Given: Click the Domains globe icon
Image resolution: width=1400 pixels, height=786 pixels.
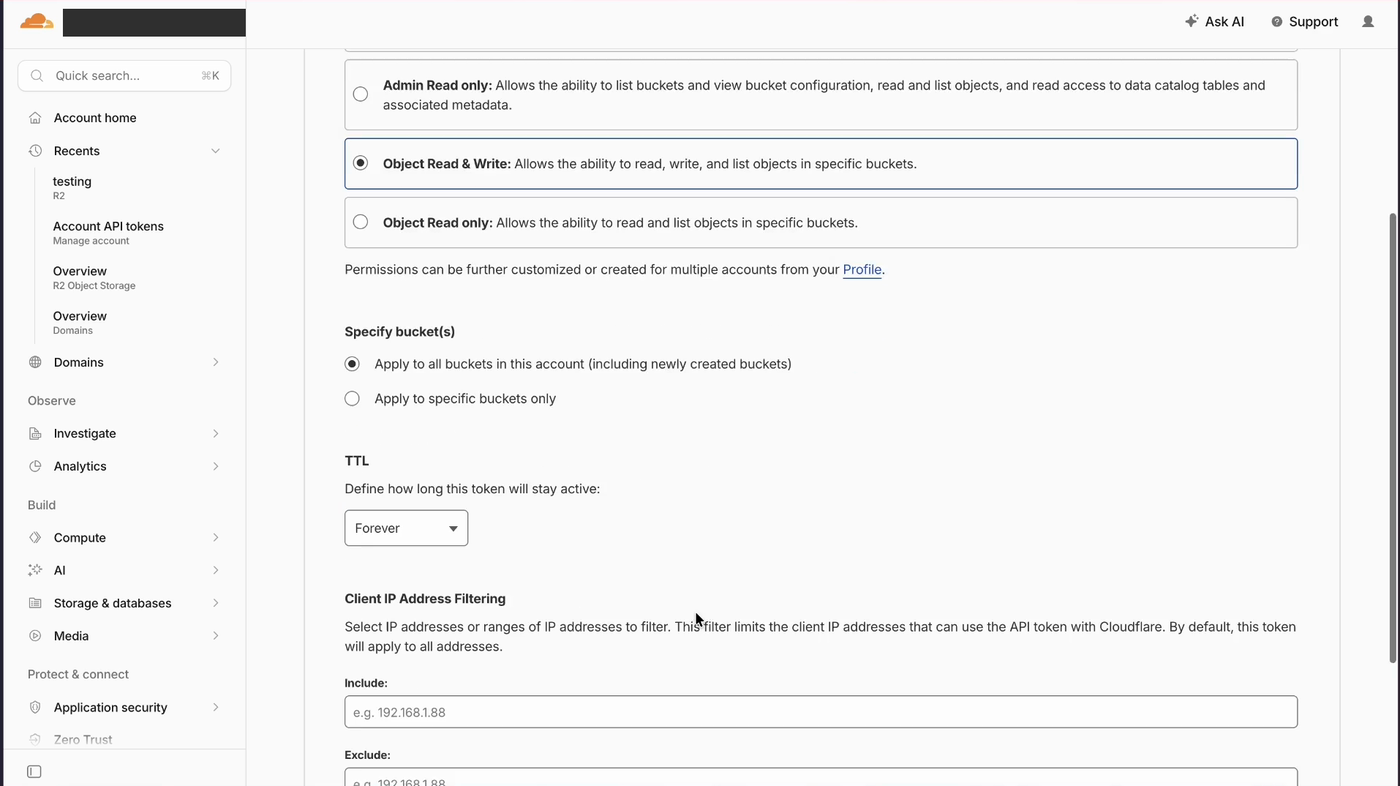Looking at the screenshot, I should [x=35, y=362].
